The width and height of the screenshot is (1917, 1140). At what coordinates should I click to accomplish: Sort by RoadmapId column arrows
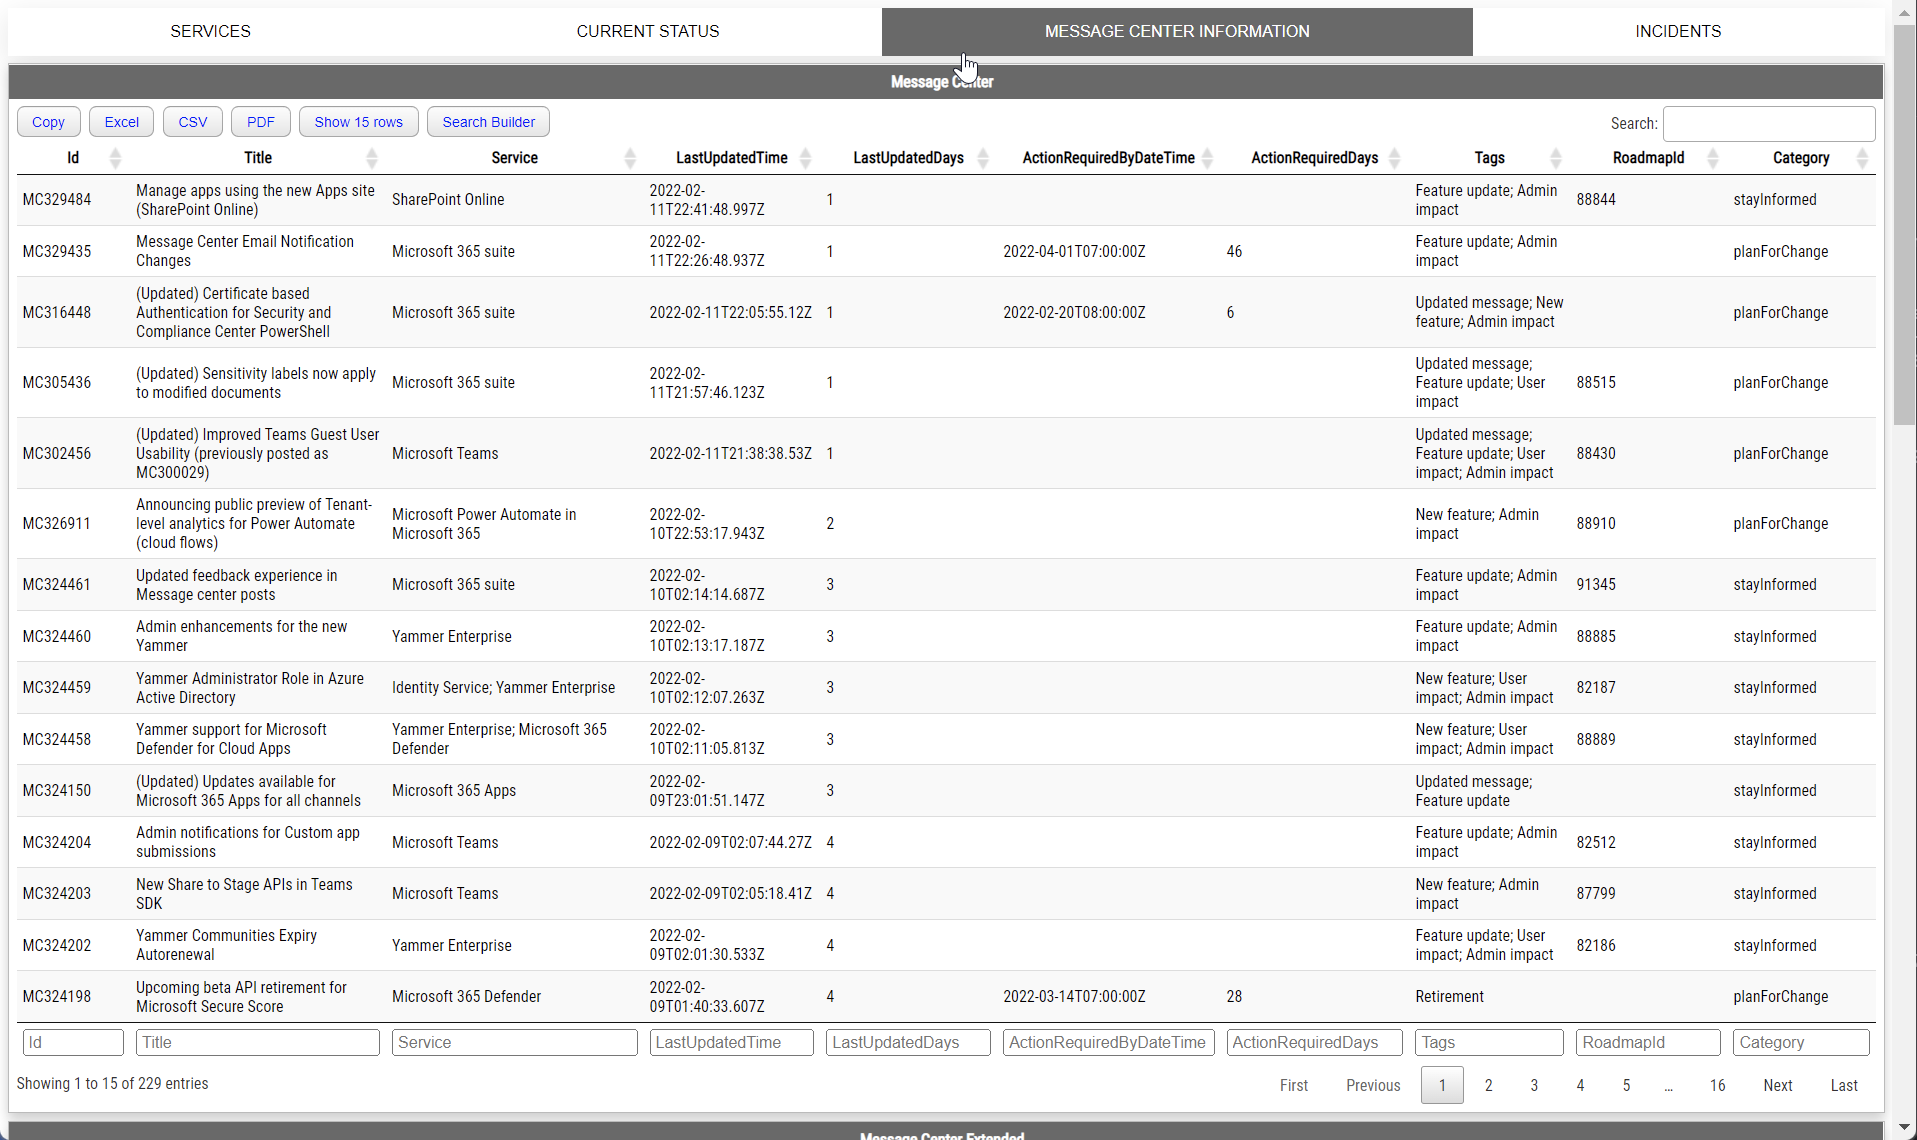click(1712, 158)
